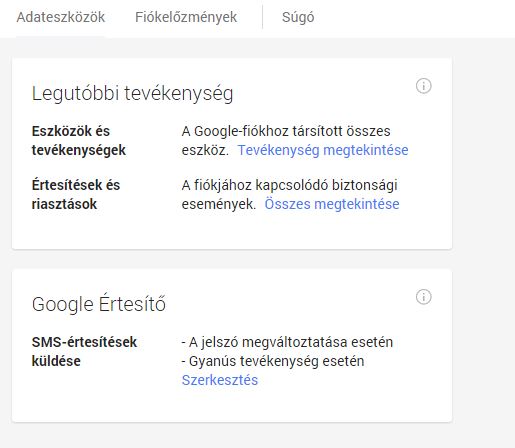
Task: Click the vertical divider beside Súgó
Action: [x=262, y=17]
